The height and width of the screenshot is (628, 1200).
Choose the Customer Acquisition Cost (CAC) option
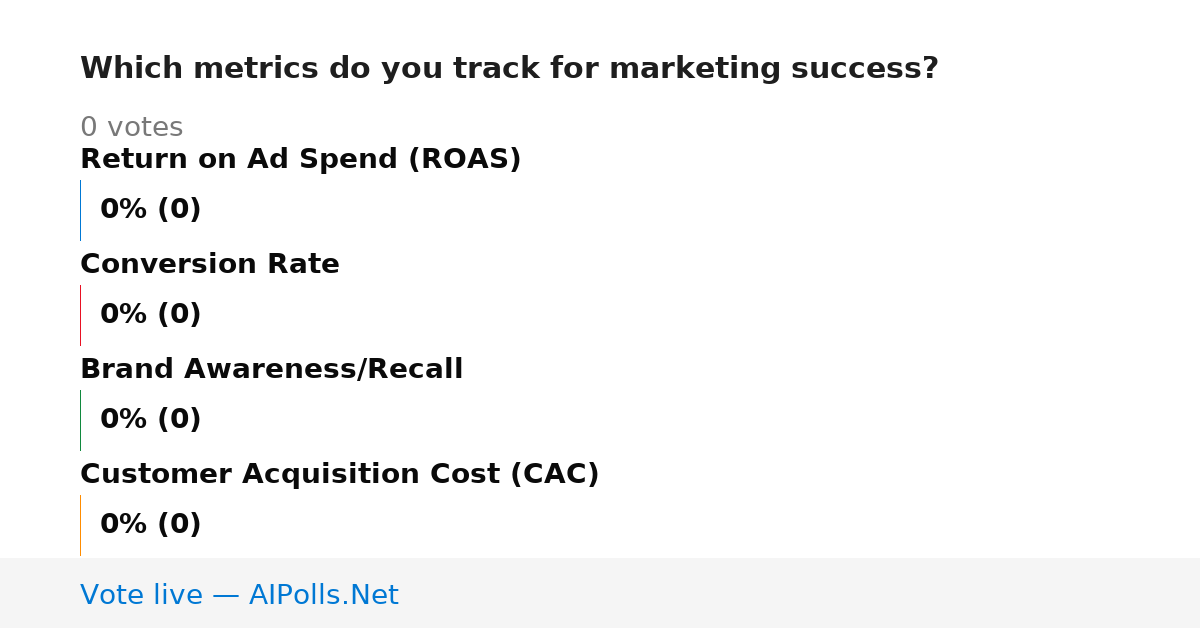pos(339,475)
